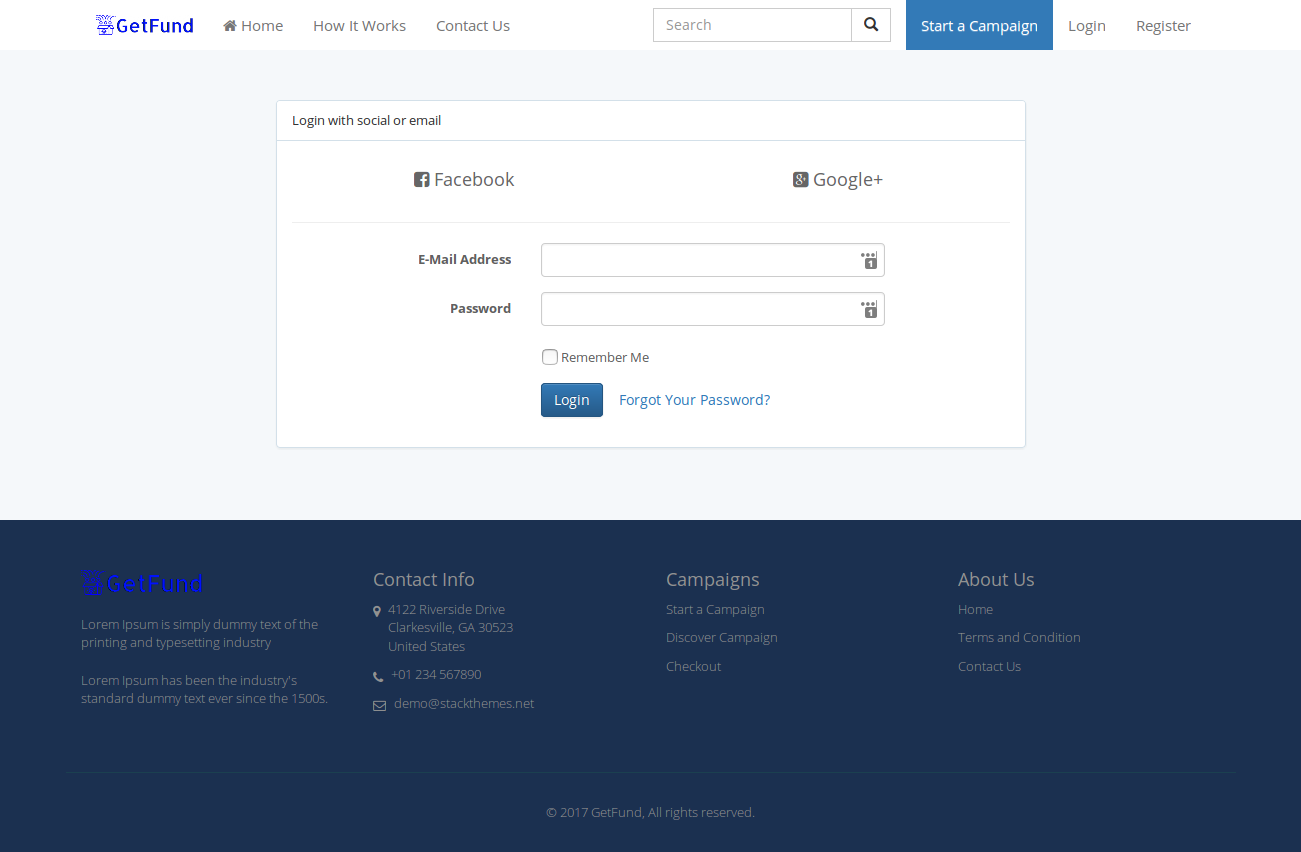Focus the E-Mail Address field
Screen dimensions: 1301x852
point(713,260)
